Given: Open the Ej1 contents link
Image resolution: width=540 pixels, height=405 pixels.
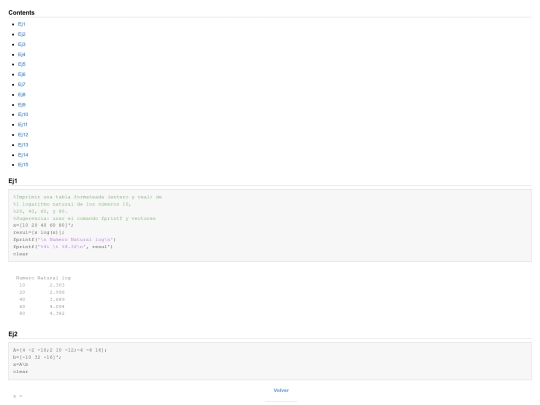Looking at the screenshot, I should click(x=21, y=24).
